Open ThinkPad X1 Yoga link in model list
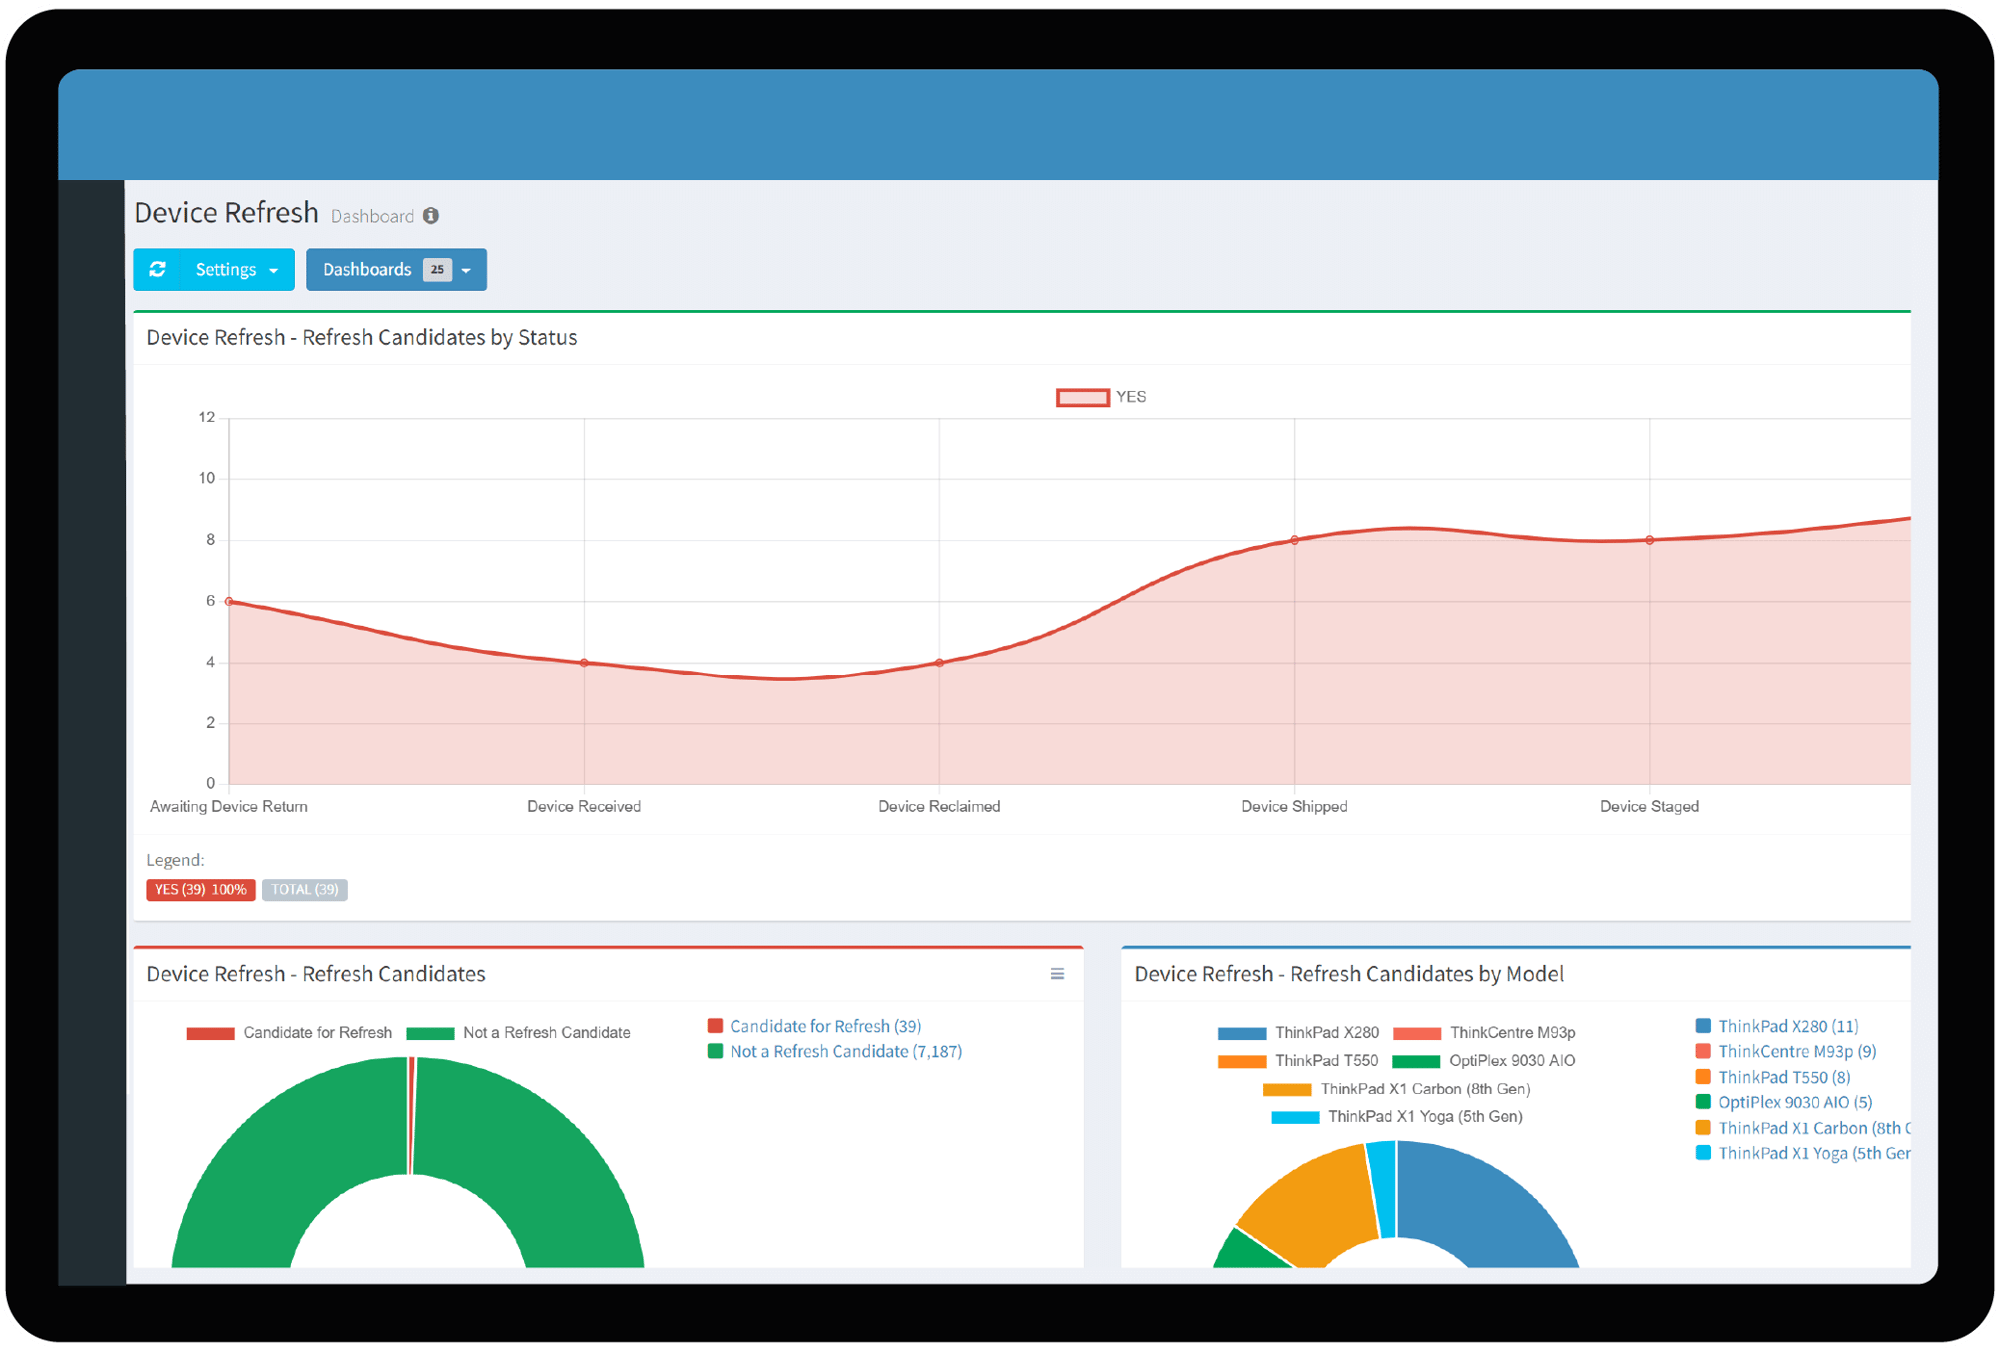The image size is (2000, 1352). pyautogui.click(x=1814, y=1153)
